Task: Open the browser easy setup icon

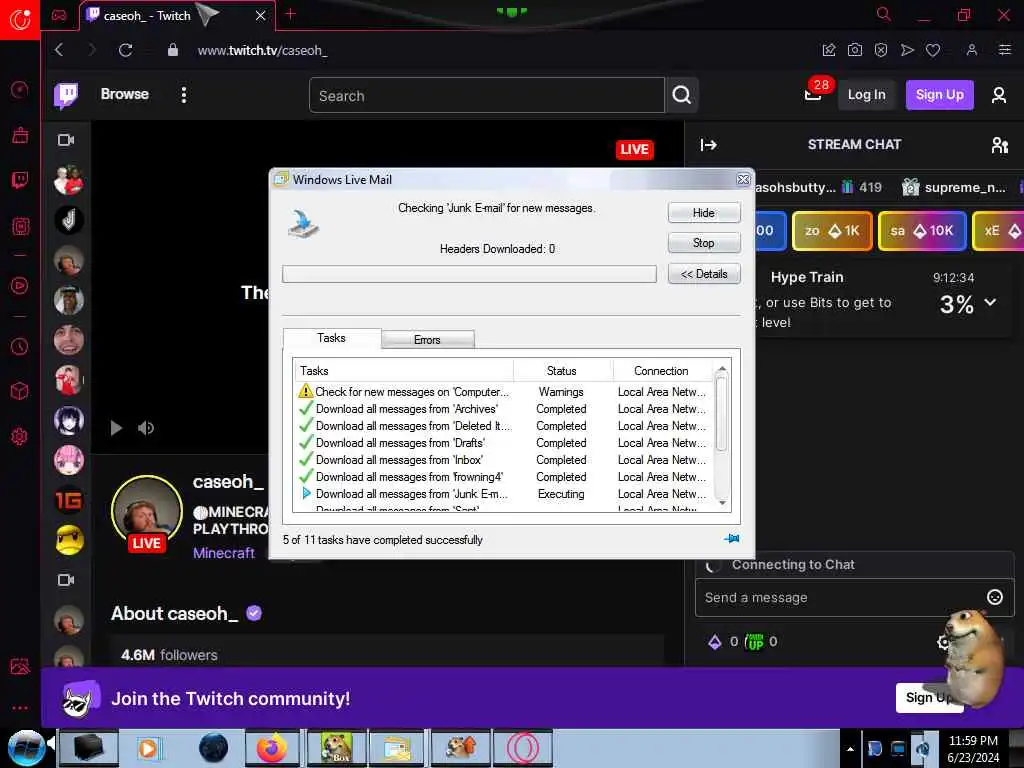Action: [x=1004, y=50]
